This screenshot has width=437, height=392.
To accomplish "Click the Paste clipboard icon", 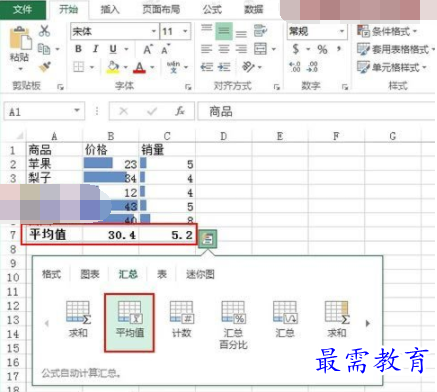I will (x=20, y=38).
